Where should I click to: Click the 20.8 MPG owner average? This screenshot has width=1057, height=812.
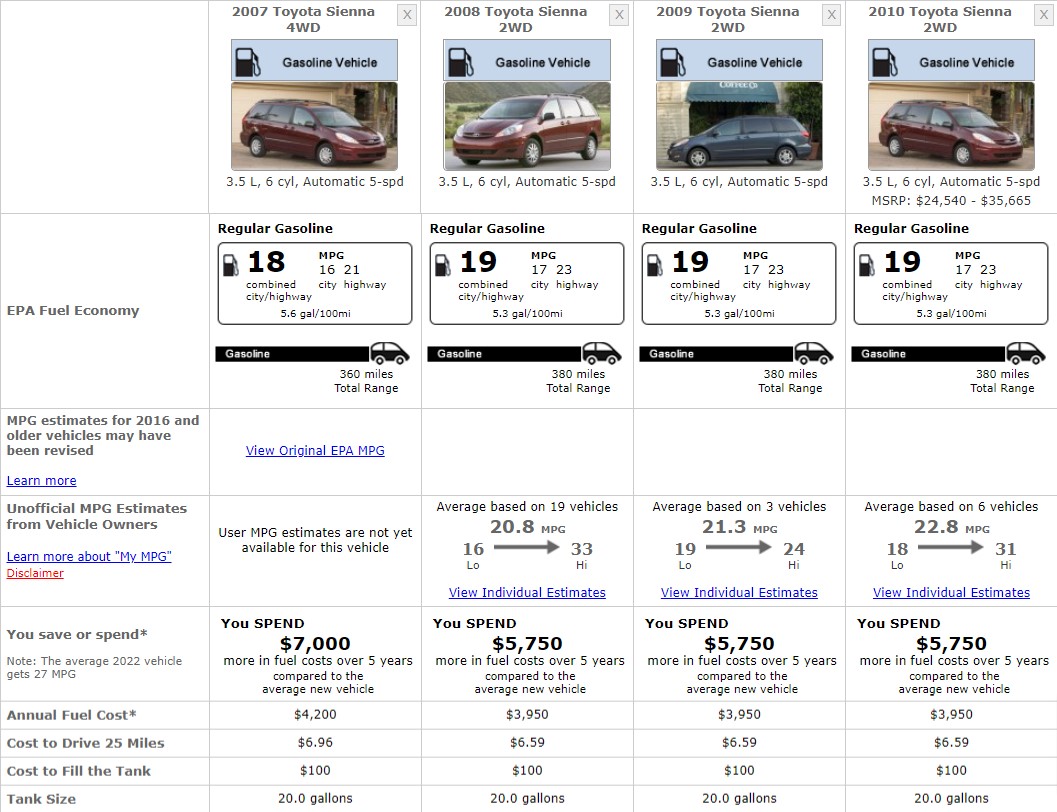point(528,526)
